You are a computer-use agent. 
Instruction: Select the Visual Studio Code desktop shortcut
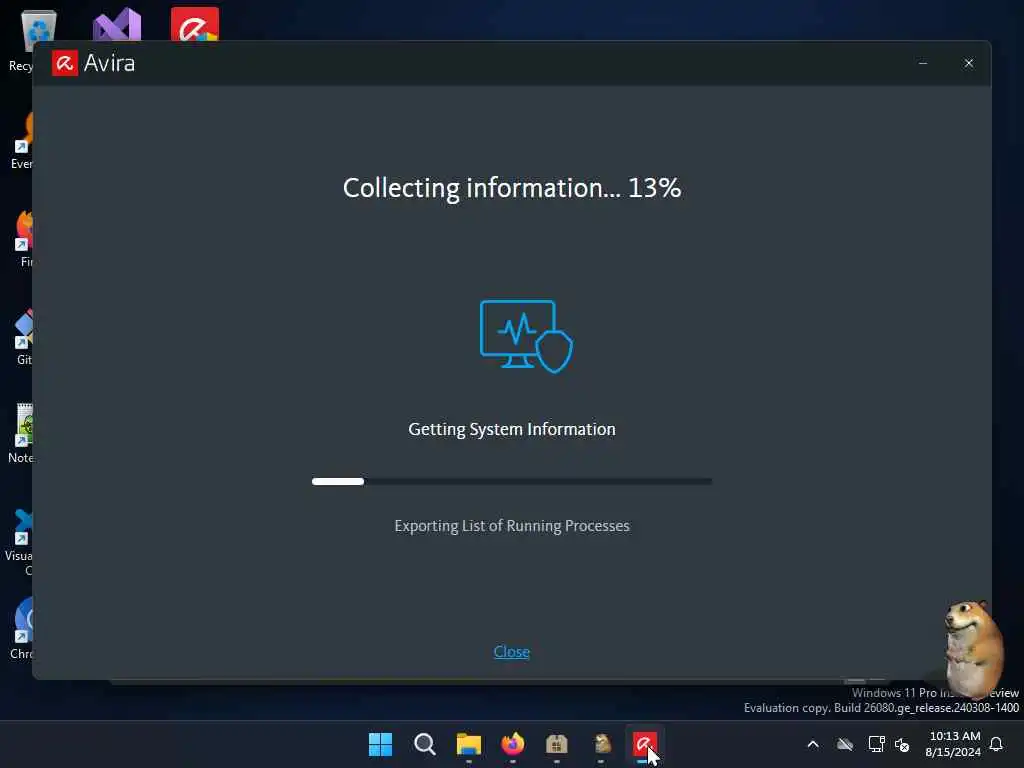coord(21,541)
